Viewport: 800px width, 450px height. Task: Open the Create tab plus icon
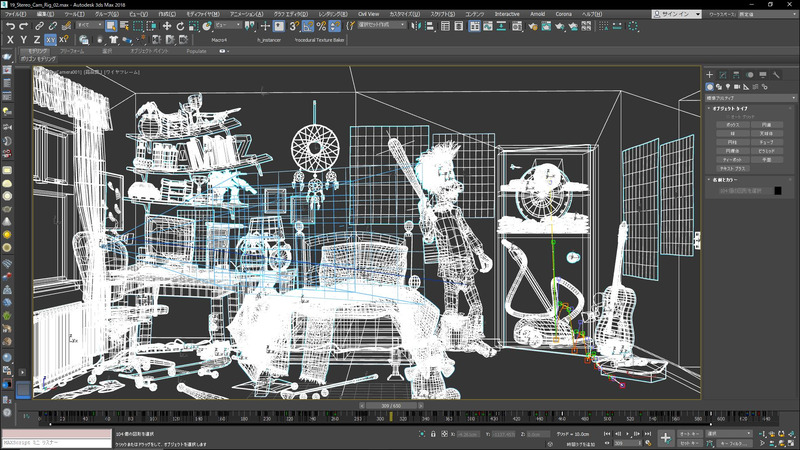(x=710, y=75)
